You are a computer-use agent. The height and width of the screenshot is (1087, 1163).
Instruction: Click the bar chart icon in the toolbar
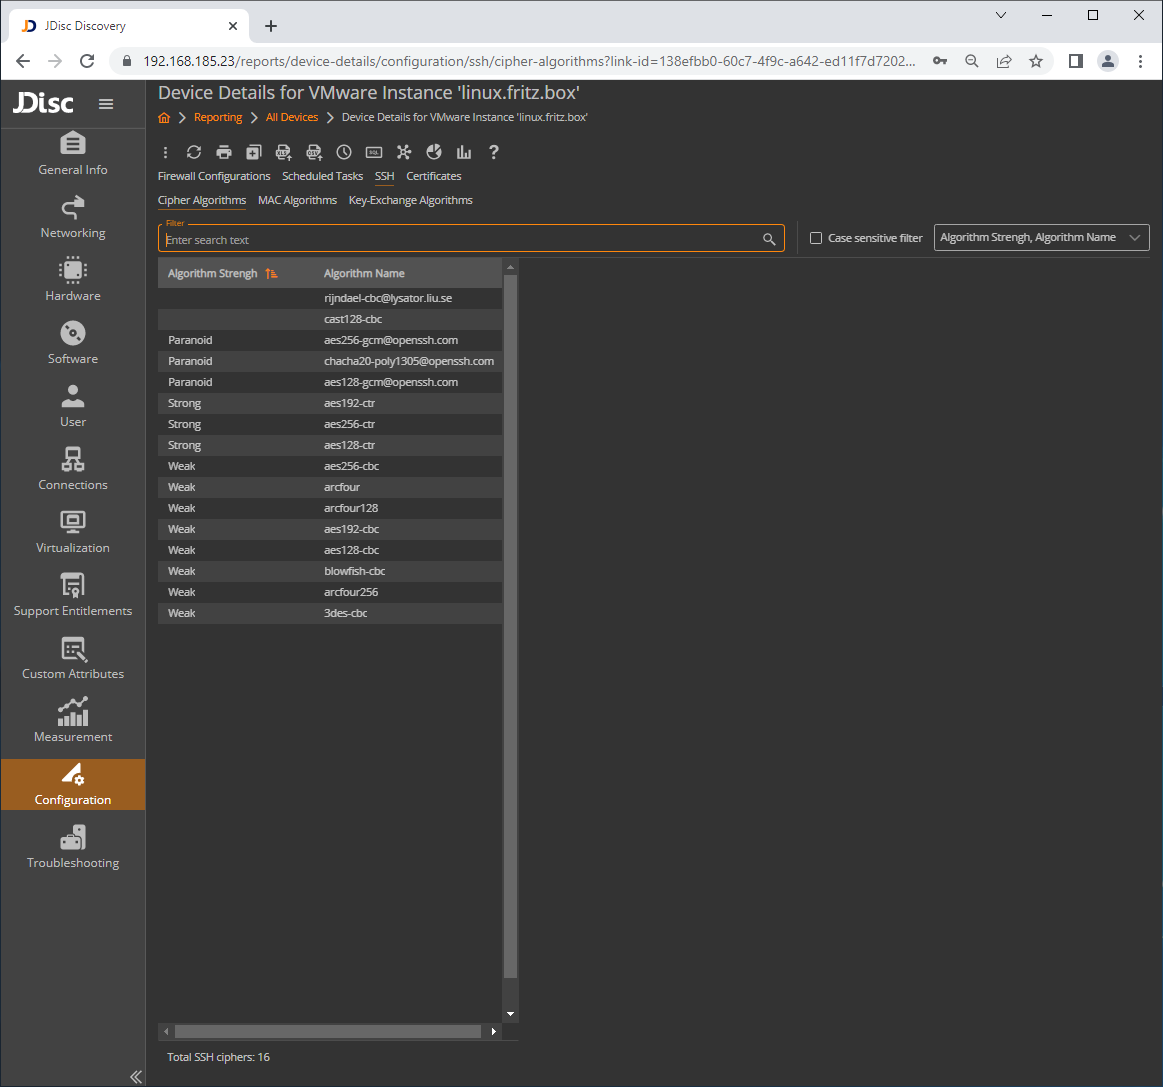click(x=464, y=152)
